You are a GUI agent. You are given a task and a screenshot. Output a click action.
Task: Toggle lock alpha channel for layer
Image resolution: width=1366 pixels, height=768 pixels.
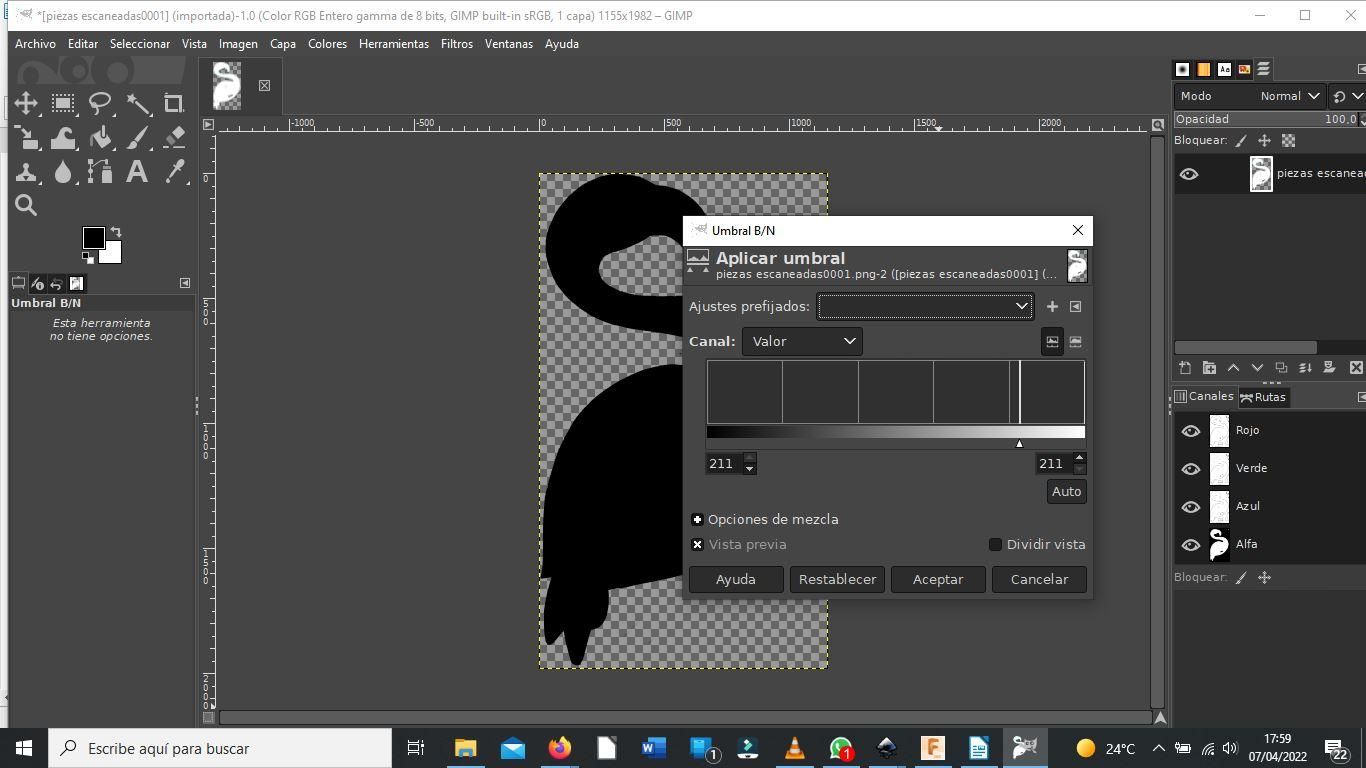(1288, 141)
